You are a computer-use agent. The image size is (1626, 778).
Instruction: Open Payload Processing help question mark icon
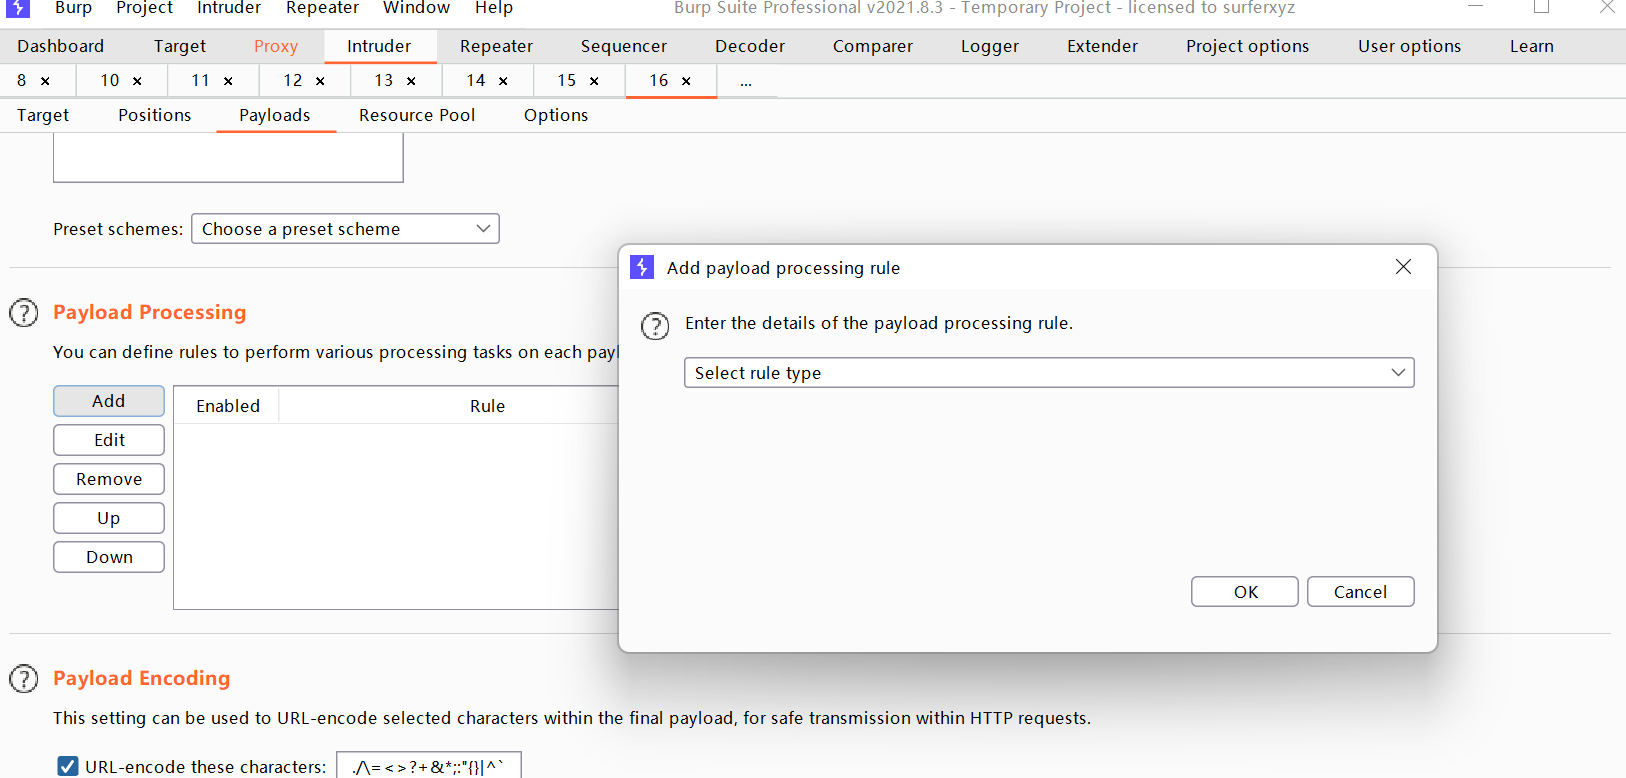tap(24, 313)
